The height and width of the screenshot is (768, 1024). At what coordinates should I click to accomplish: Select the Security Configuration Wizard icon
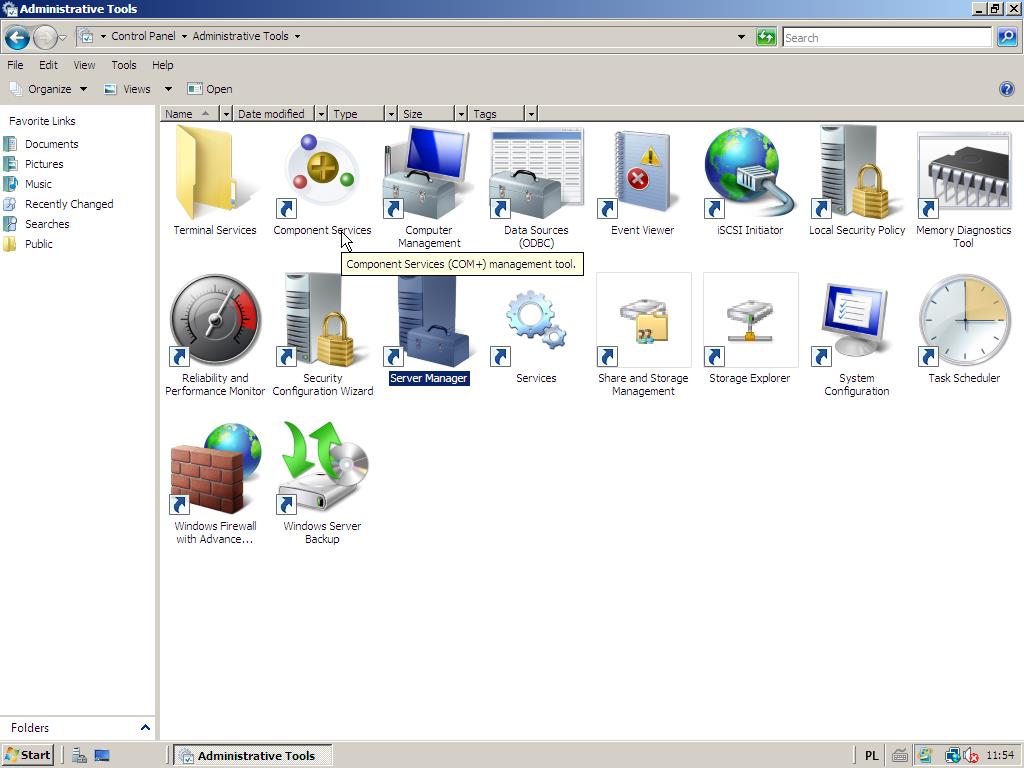click(x=322, y=320)
